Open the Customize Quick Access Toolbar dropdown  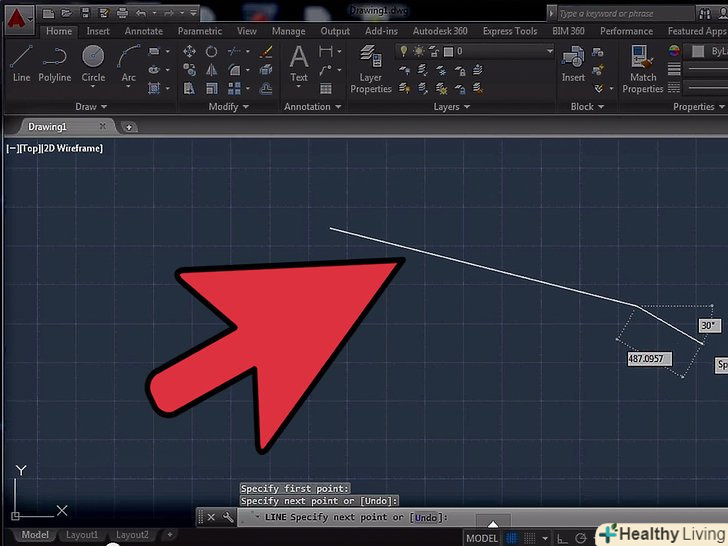pyautogui.click(x=194, y=13)
